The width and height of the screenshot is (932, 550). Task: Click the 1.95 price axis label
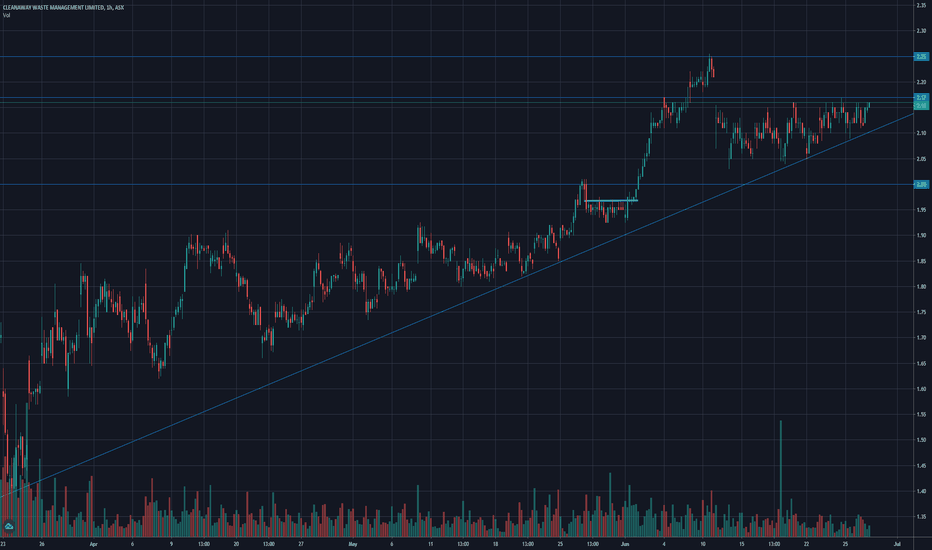click(x=921, y=210)
